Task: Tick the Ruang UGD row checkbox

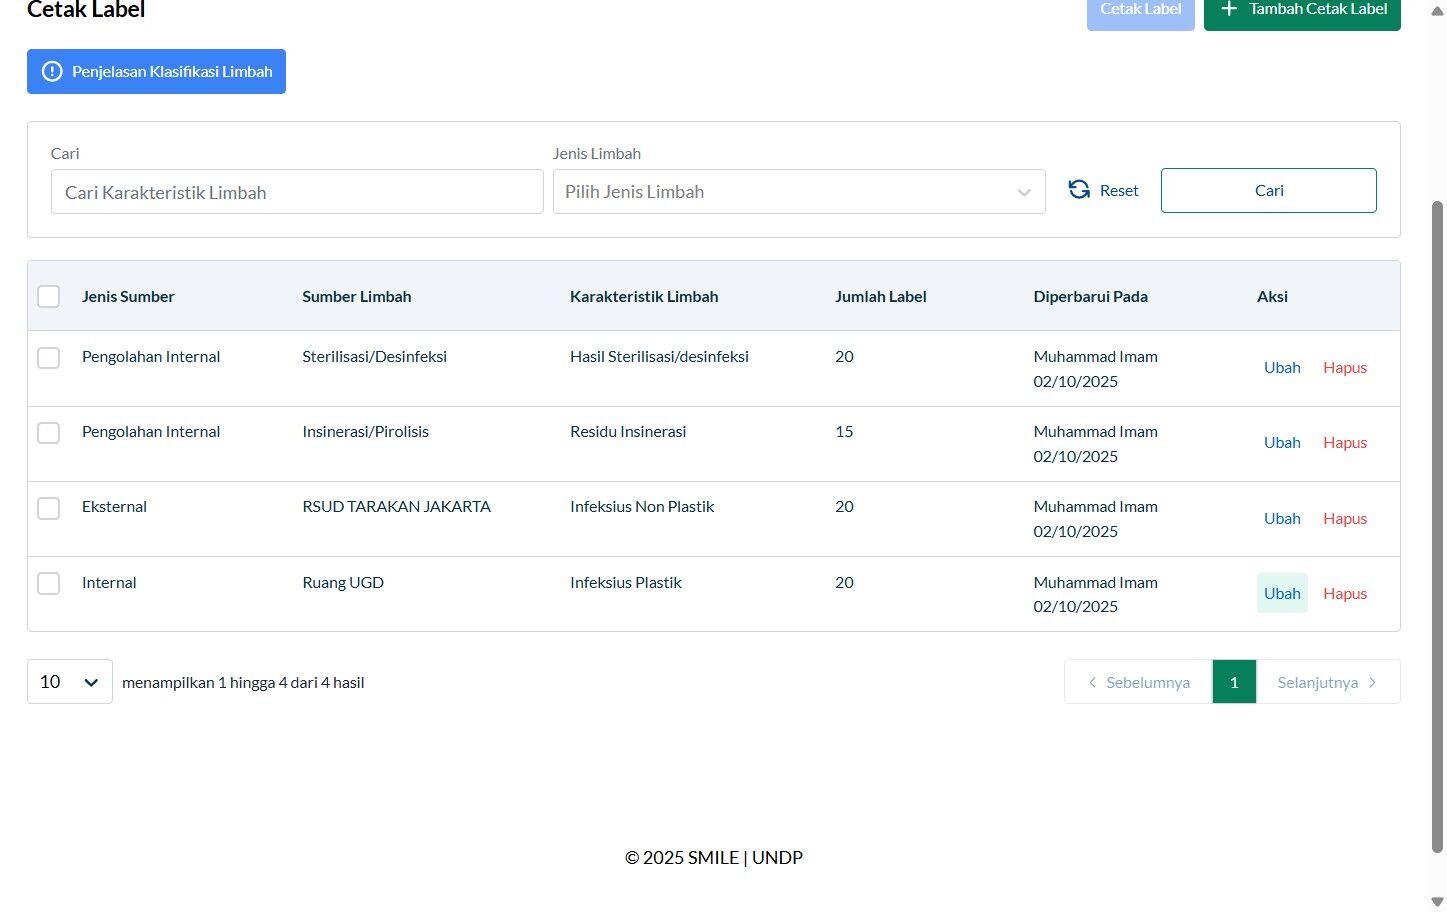Action: [48, 583]
